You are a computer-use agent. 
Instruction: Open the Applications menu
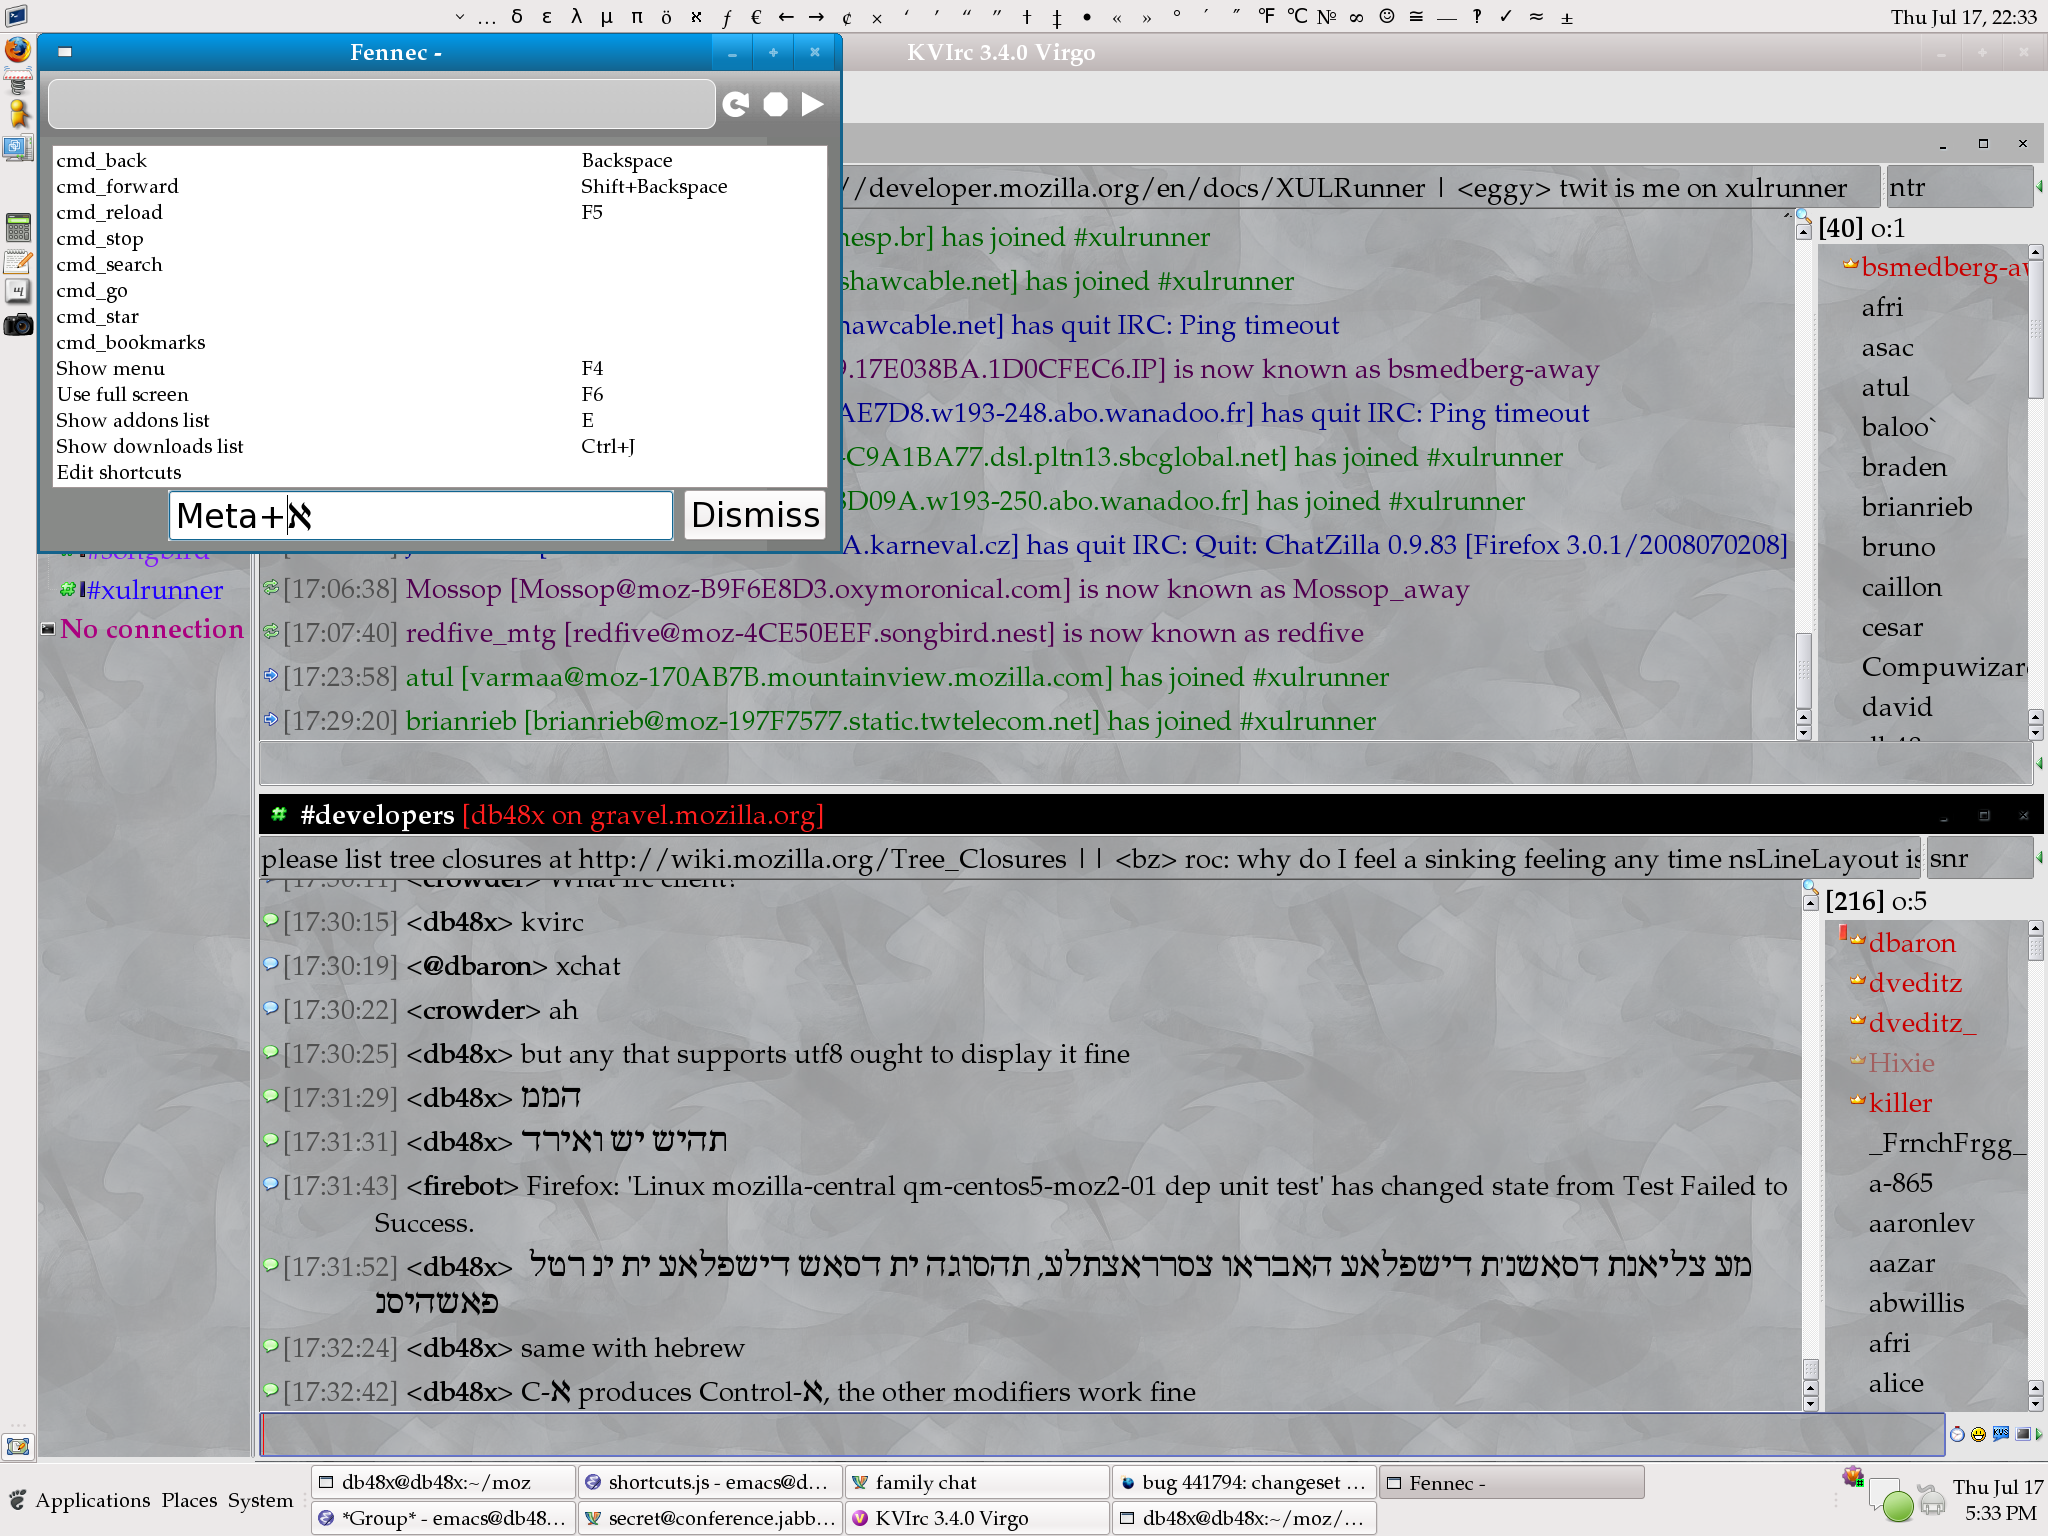[x=92, y=1500]
